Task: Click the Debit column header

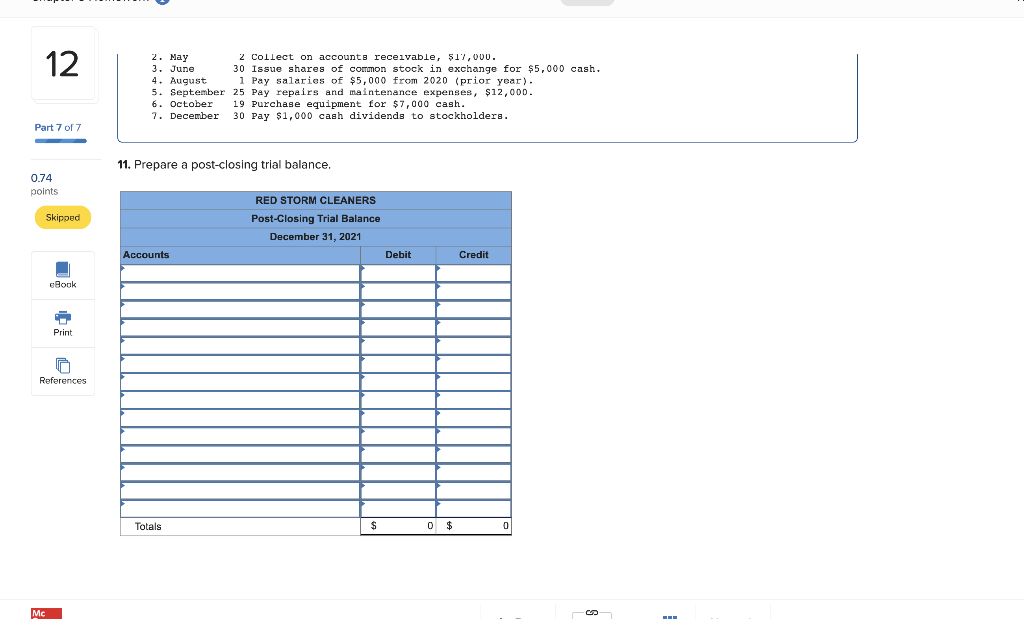Action: click(398, 255)
